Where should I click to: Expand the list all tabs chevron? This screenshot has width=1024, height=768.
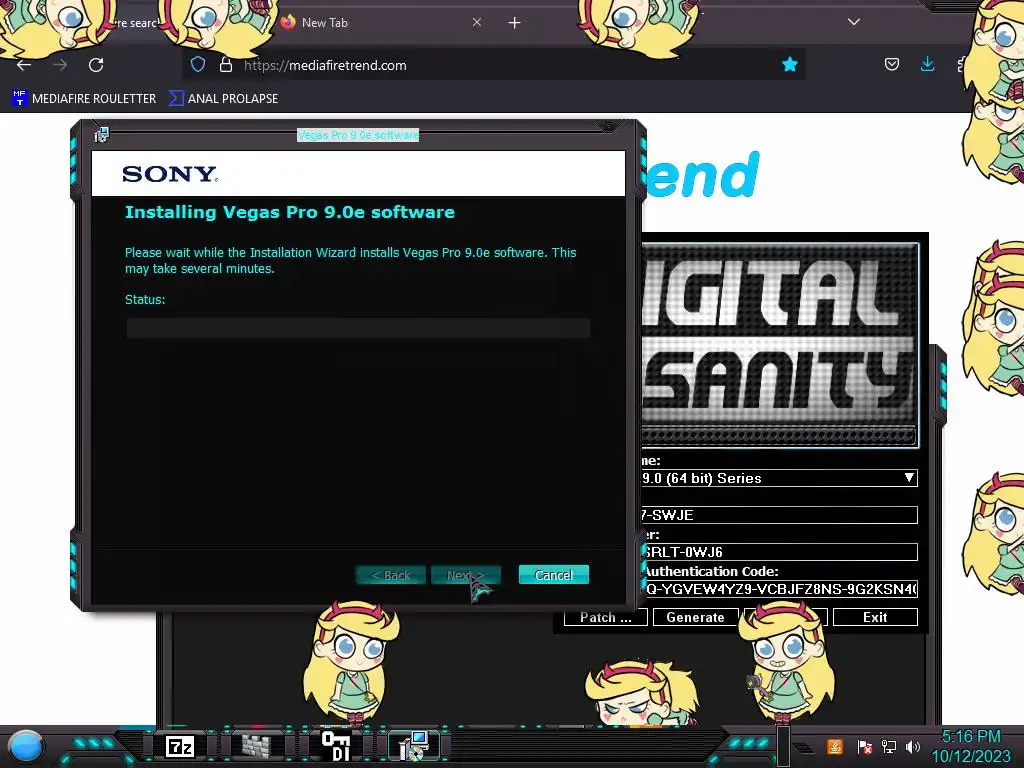click(x=854, y=22)
